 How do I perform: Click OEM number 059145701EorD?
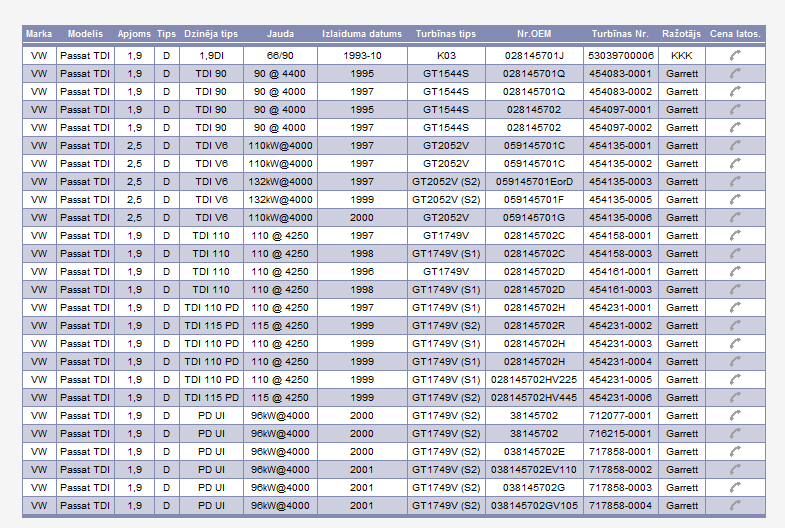(534, 182)
